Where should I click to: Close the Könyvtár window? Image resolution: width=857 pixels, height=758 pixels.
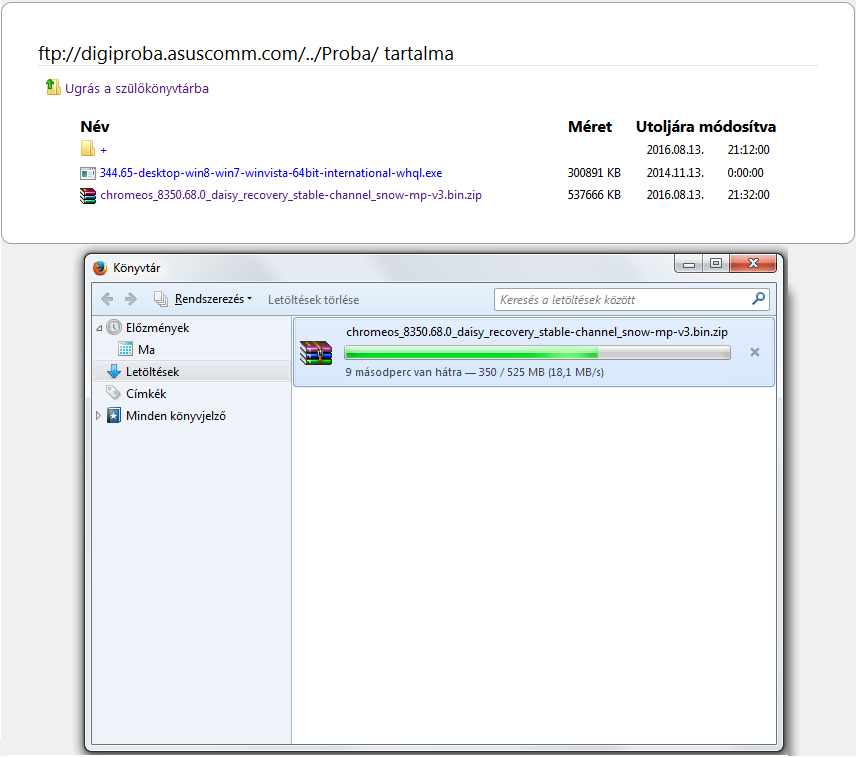(753, 264)
